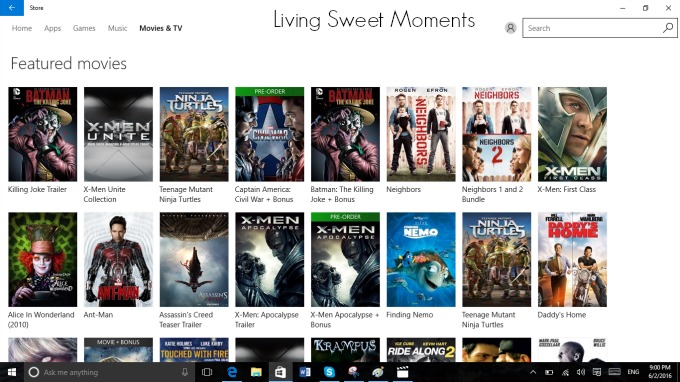The image size is (680, 382).
Task: Open the volume control in system tray
Action: pos(581,372)
